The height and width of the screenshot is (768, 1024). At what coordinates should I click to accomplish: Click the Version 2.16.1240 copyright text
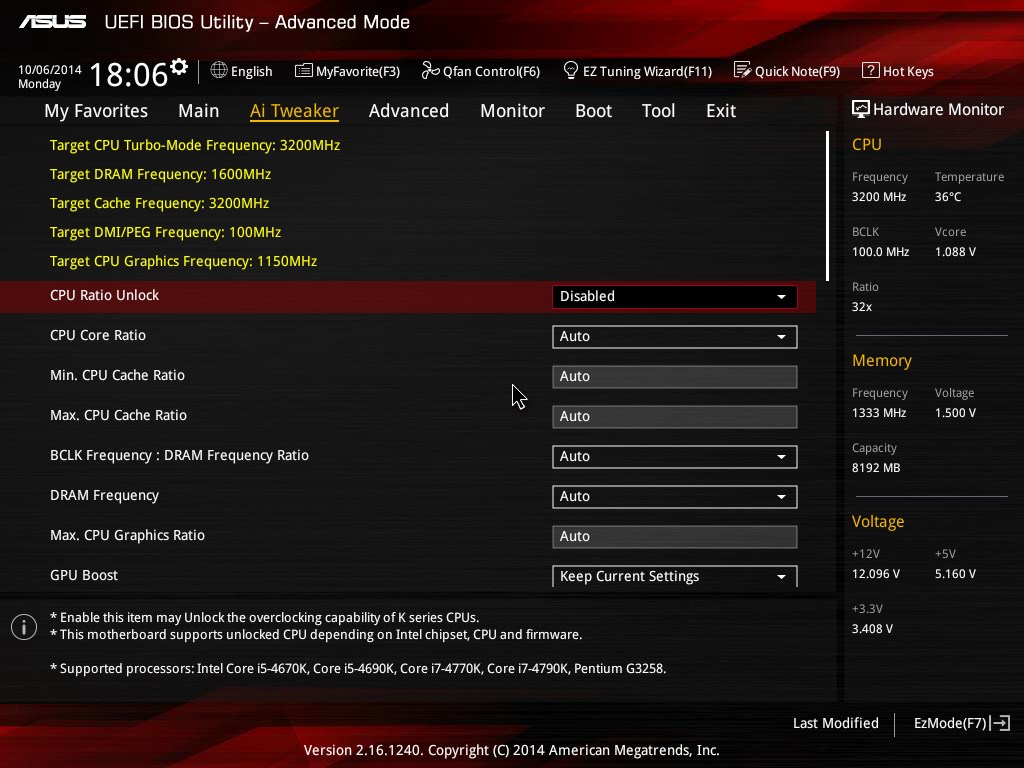coord(512,750)
